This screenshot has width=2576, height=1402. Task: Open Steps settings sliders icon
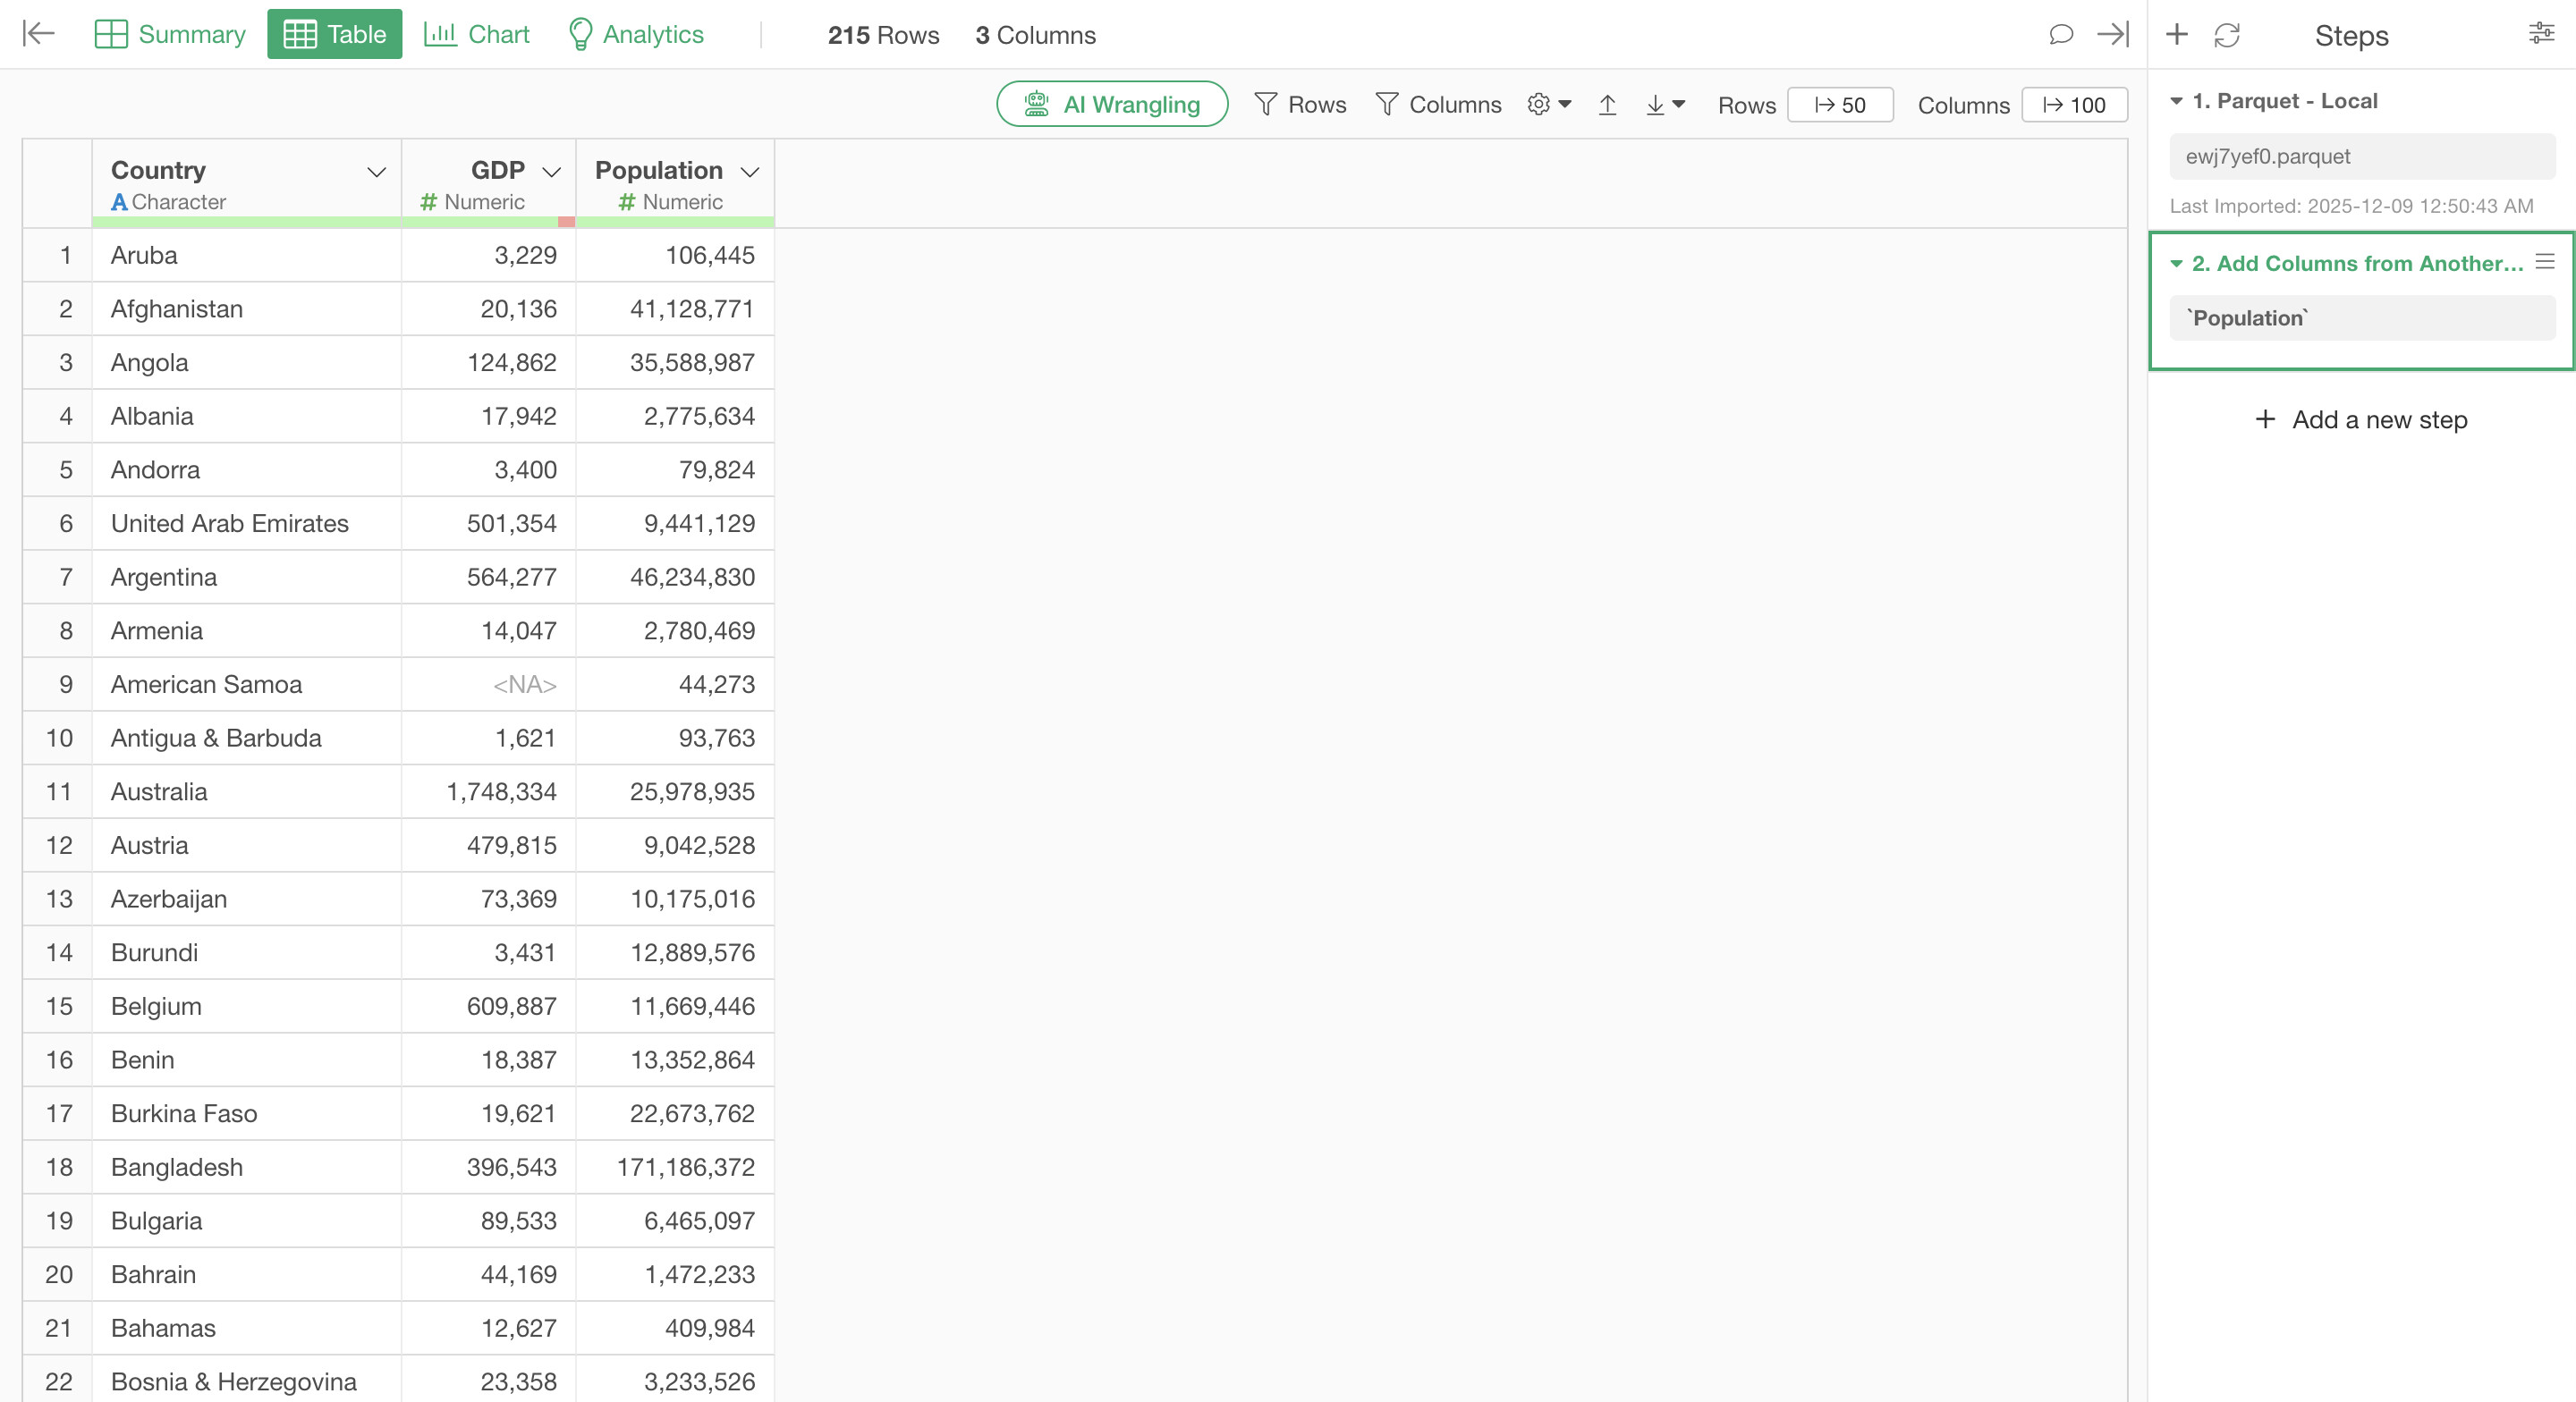2541,34
